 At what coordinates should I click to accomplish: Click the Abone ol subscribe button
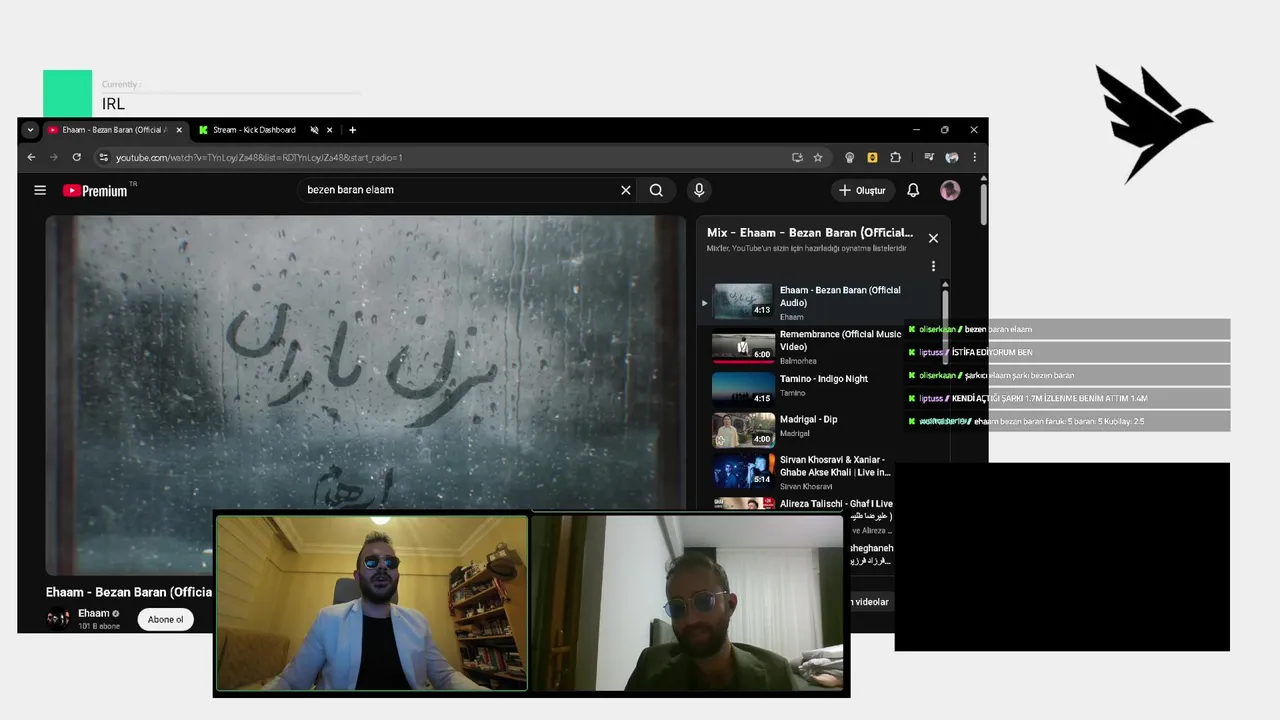pyautogui.click(x=165, y=619)
